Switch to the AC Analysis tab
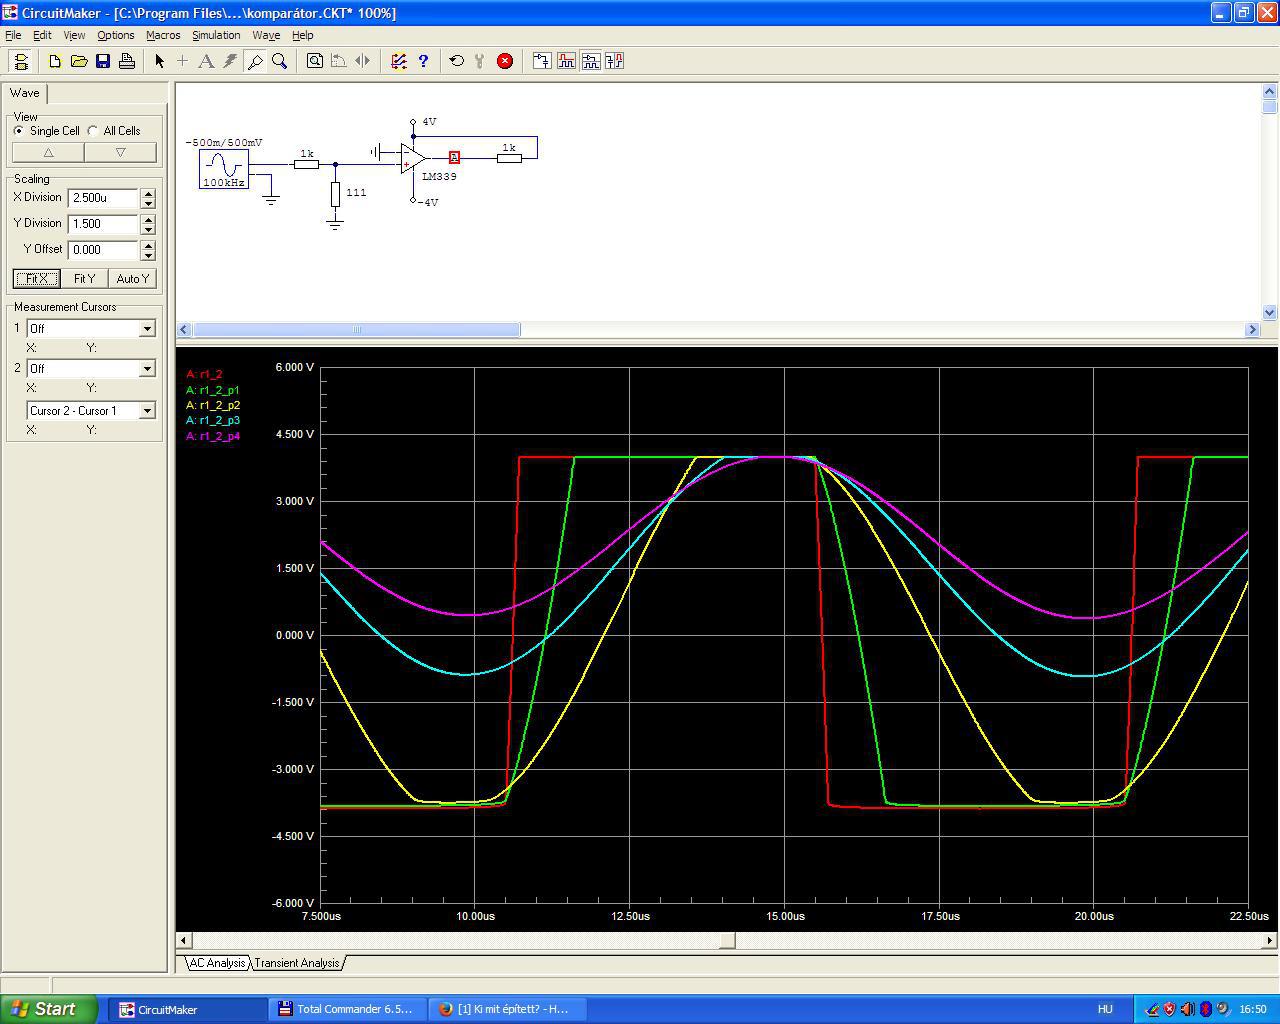The image size is (1280, 1024). pyautogui.click(x=217, y=963)
